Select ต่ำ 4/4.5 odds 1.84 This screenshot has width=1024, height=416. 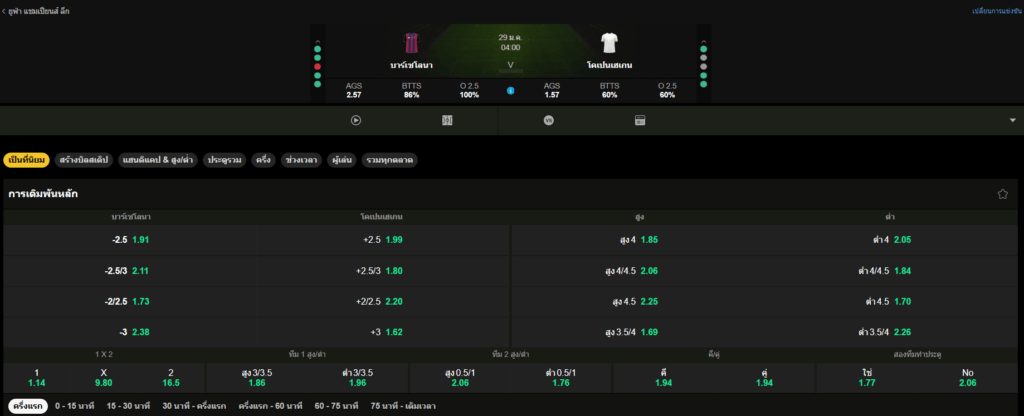[891, 270]
